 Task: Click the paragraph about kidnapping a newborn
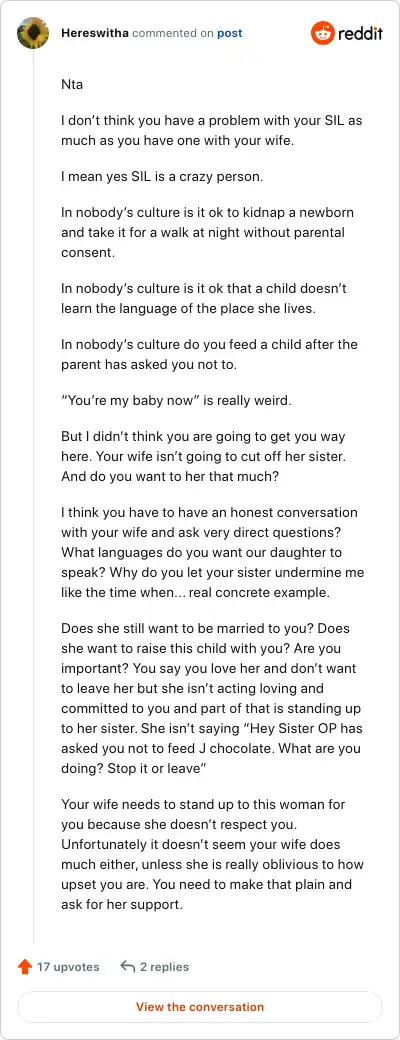point(207,233)
